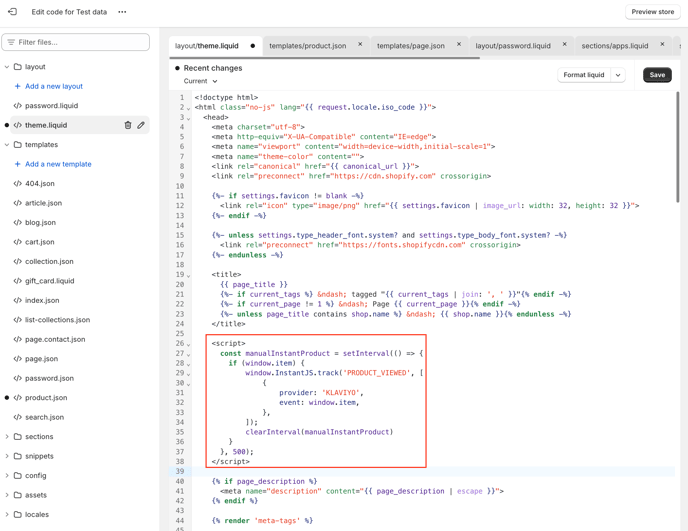Close the templates/page.json tab

point(459,44)
